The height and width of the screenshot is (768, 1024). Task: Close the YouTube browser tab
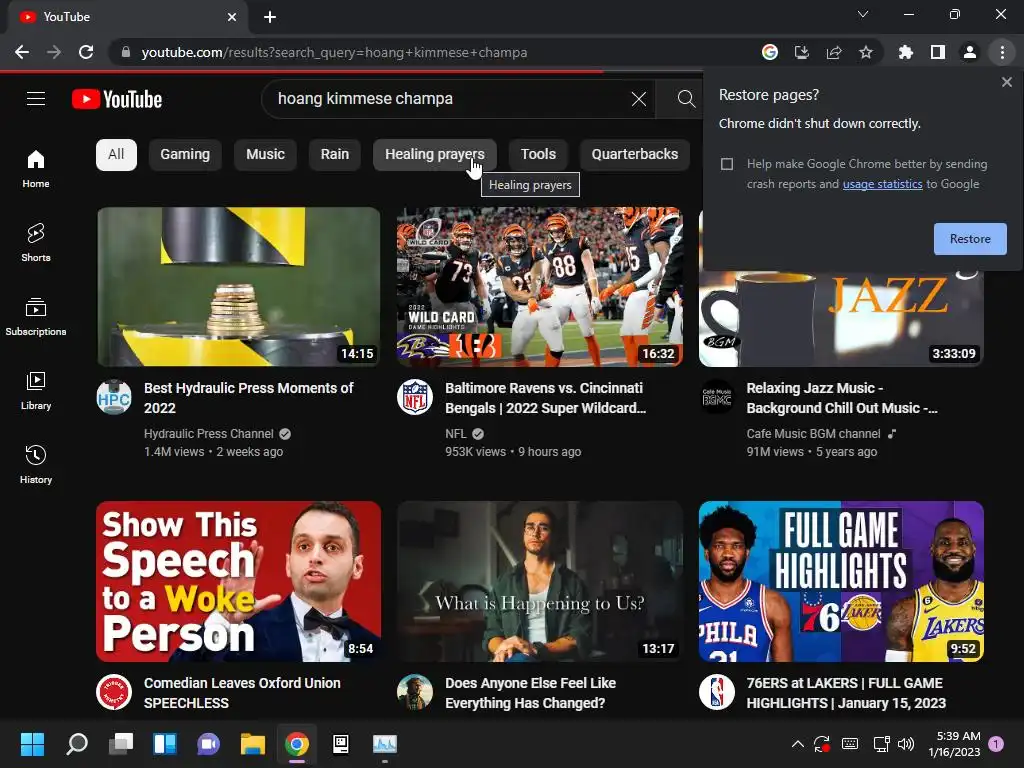232,17
